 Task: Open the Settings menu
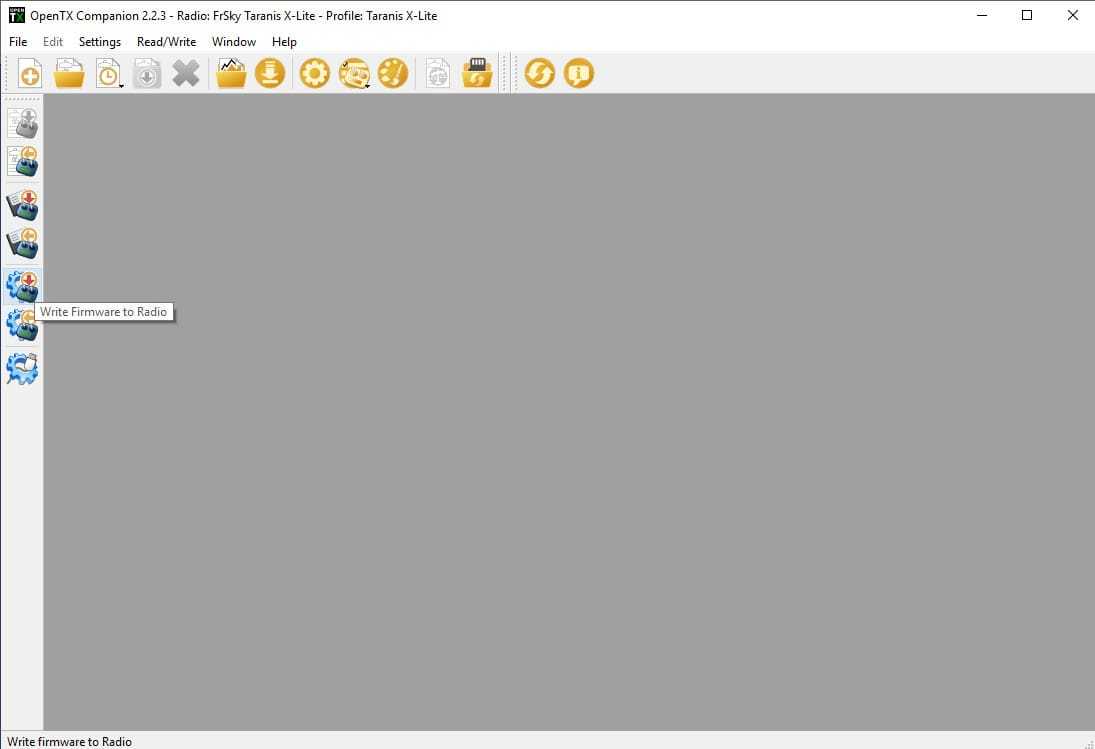pos(100,42)
